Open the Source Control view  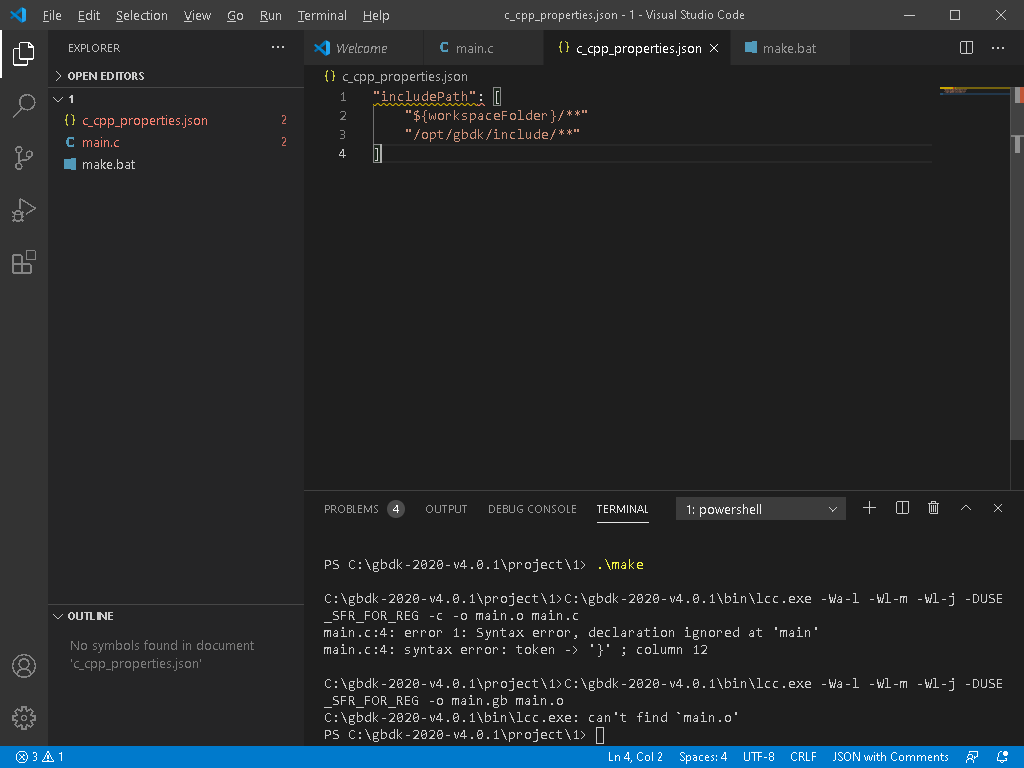(24, 158)
